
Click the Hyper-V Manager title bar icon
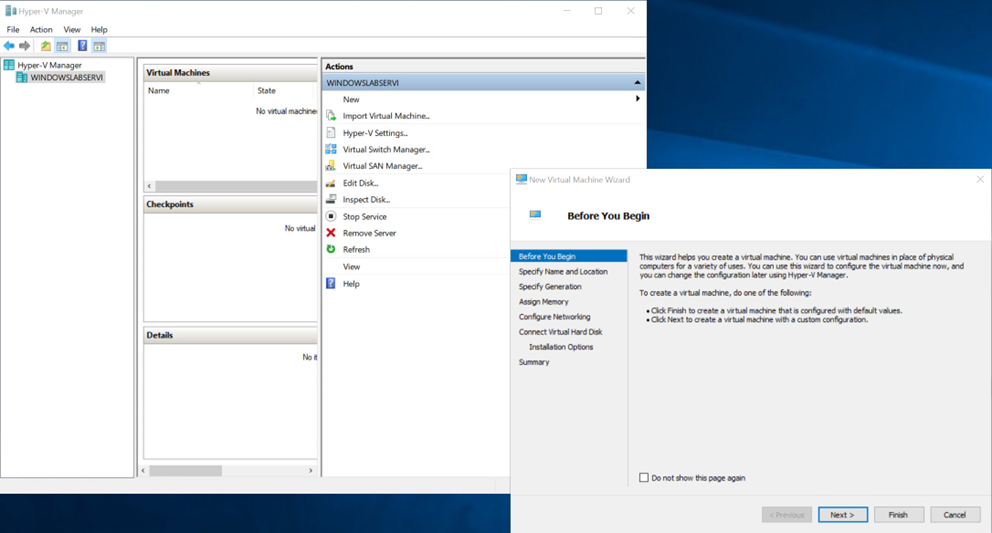[11, 11]
